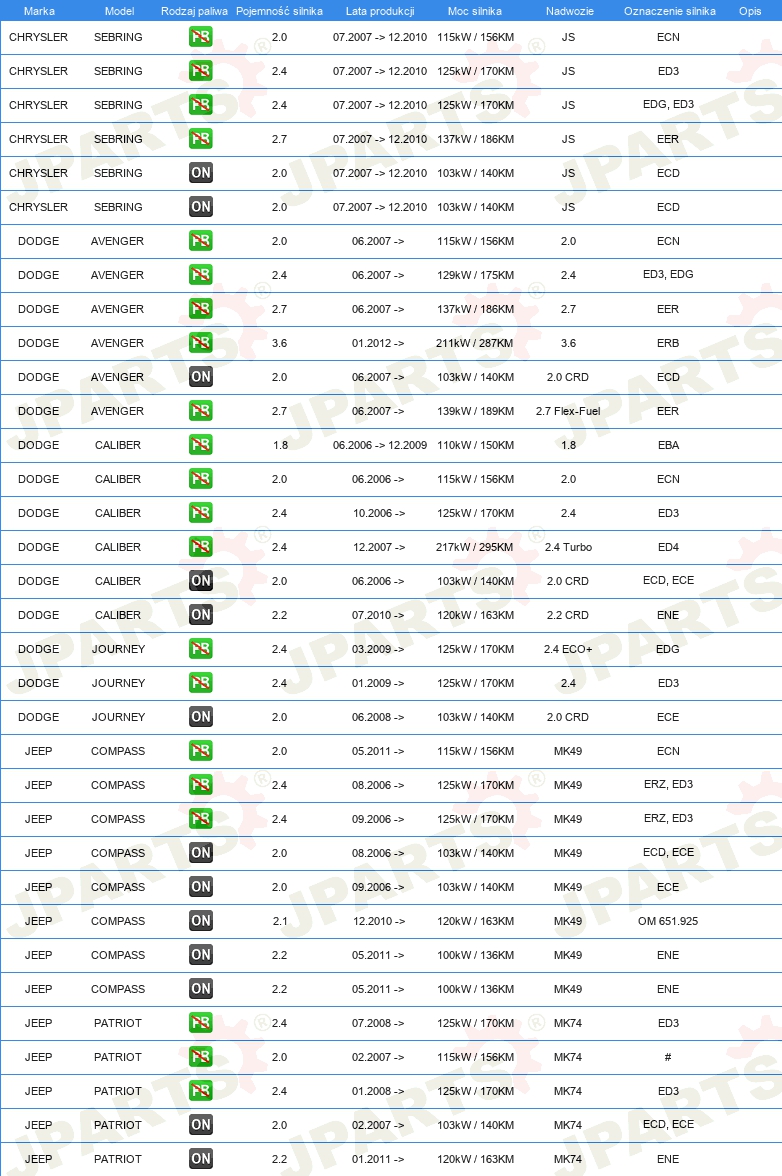This screenshot has height=1176, width=782.
Task: Click the petrol icon in Journey 01.2009 row
Action: pos(200,682)
